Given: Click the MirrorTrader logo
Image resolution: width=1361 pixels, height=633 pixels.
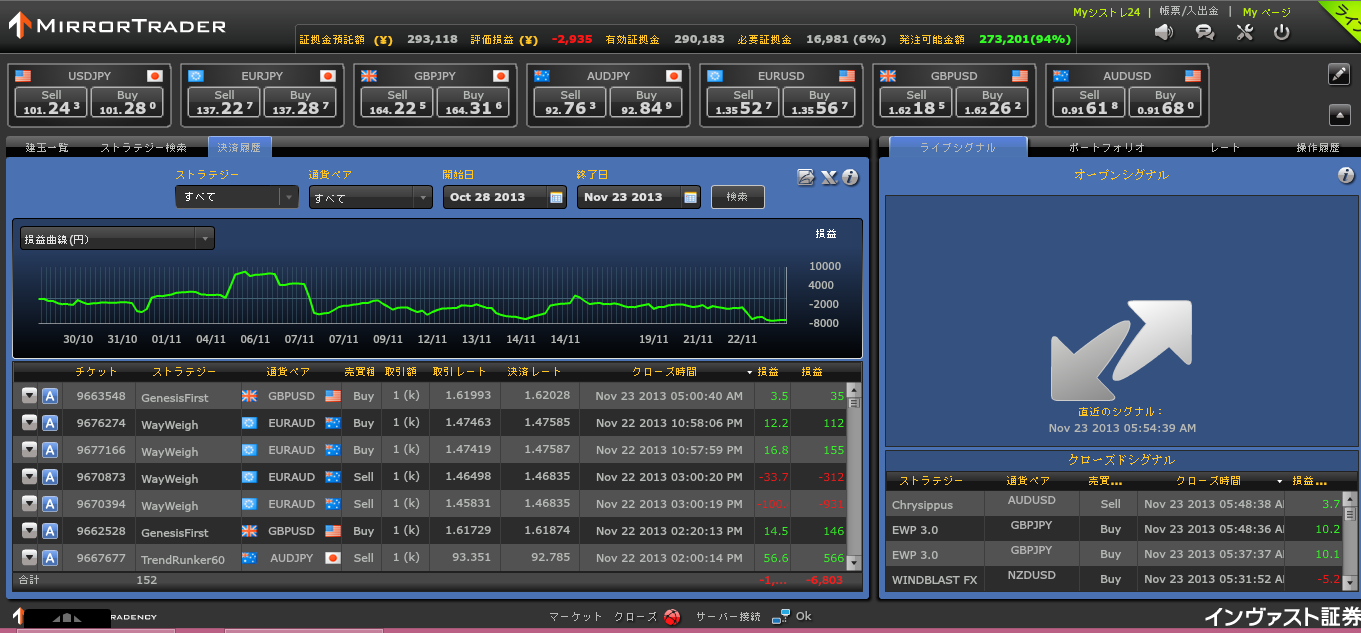Looking at the screenshot, I should tap(116, 26).
